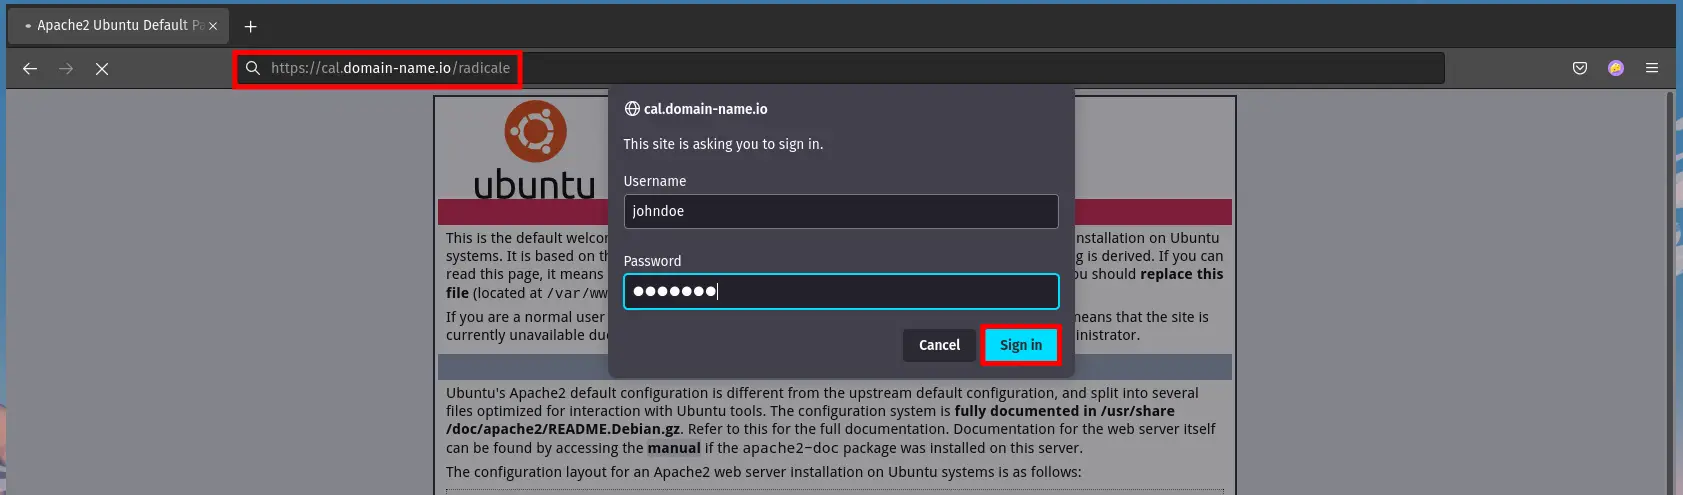Screen dimensions: 1683x495
Task: Click the page vertical scrollbar
Action: (1668, 292)
